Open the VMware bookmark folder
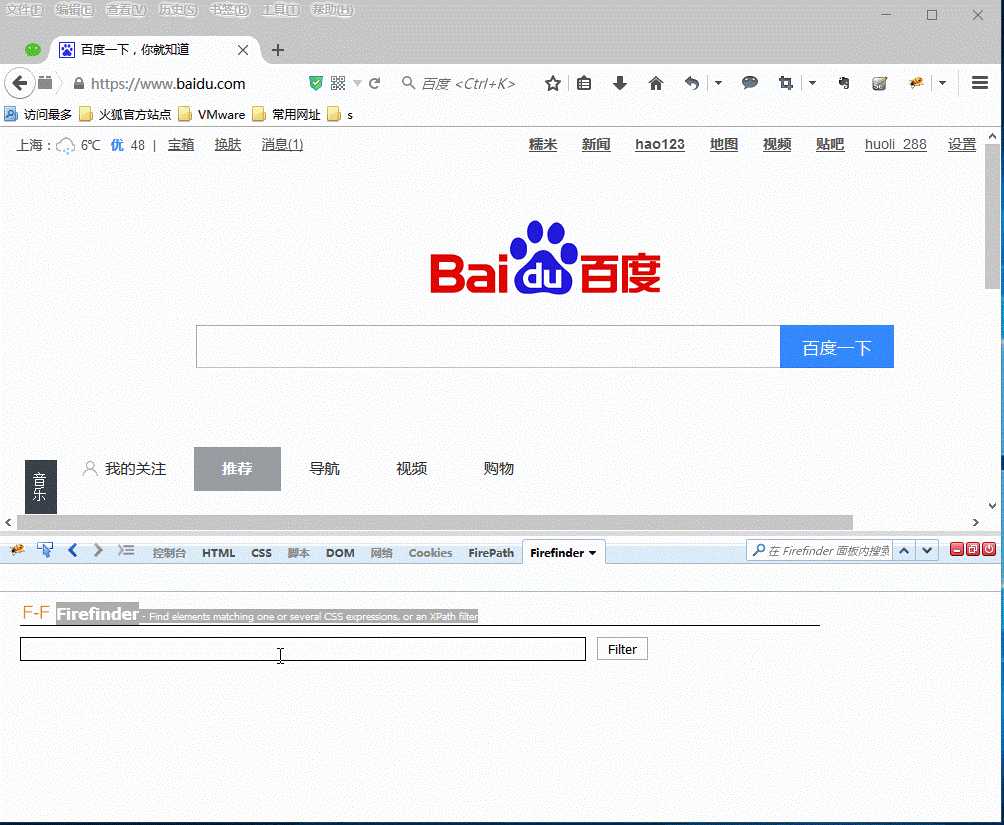The image size is (1004, 825). (x=212, y=115)
